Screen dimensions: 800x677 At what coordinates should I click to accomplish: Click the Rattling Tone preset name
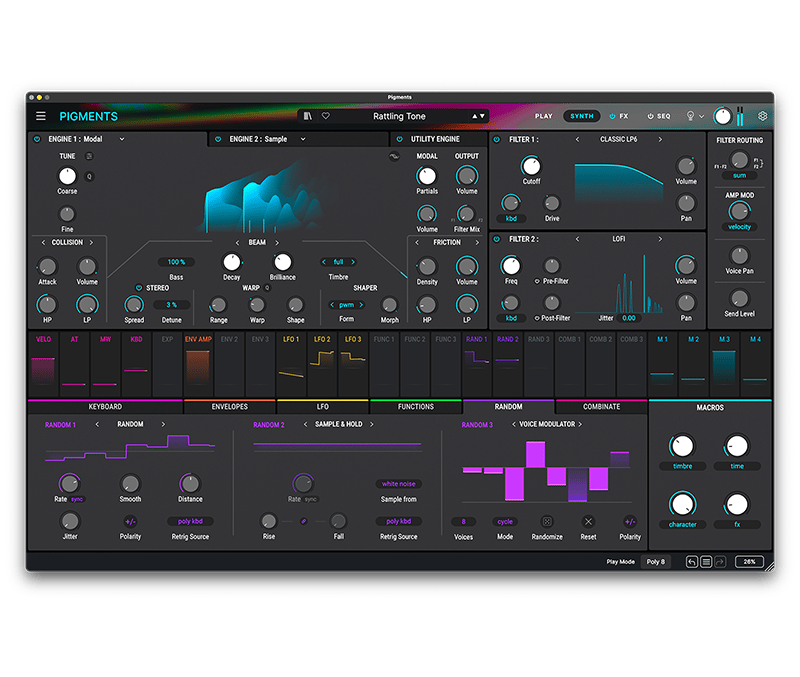click(x=399, y=116)
